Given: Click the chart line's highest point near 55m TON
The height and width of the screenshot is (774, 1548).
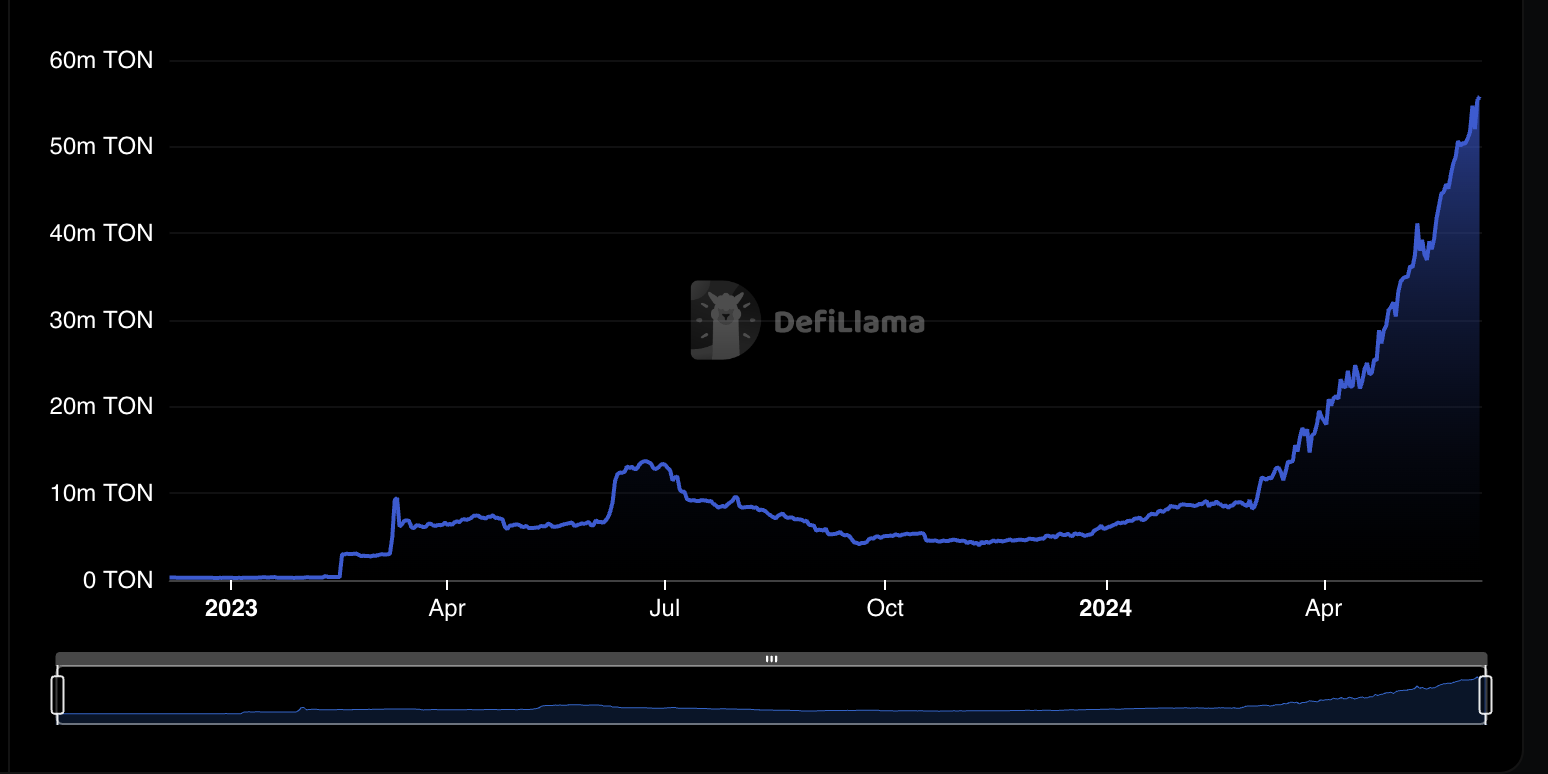Looking at the screenshot, I should [x=1478, y=98].
